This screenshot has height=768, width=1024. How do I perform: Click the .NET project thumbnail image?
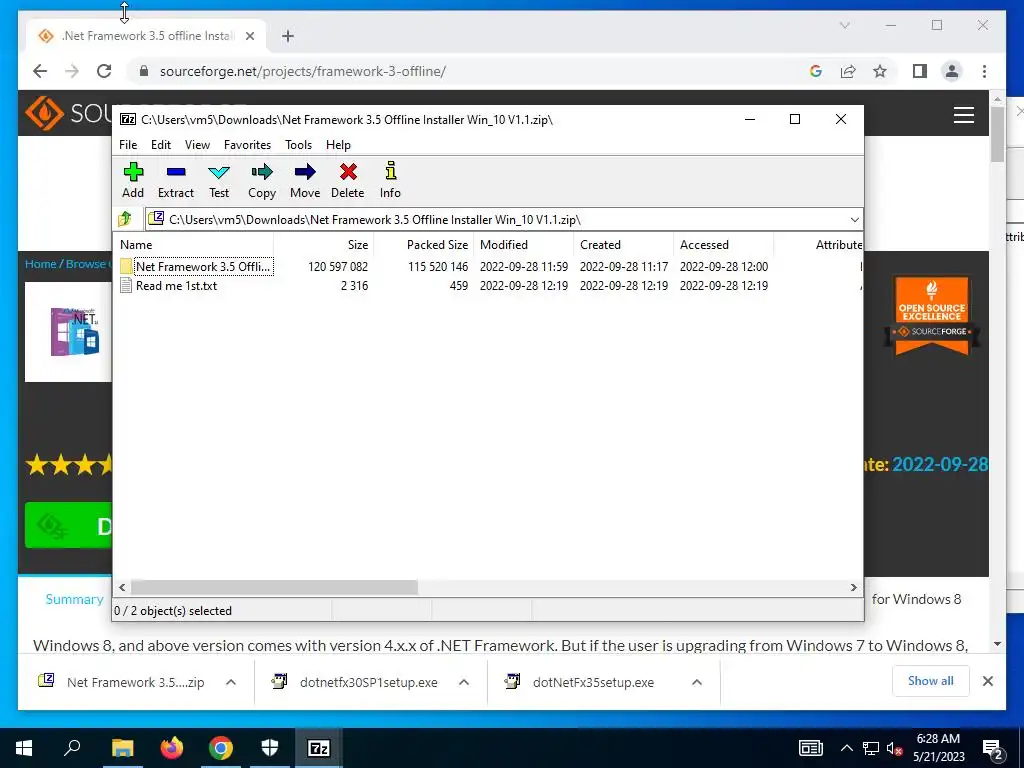(75, 332)
